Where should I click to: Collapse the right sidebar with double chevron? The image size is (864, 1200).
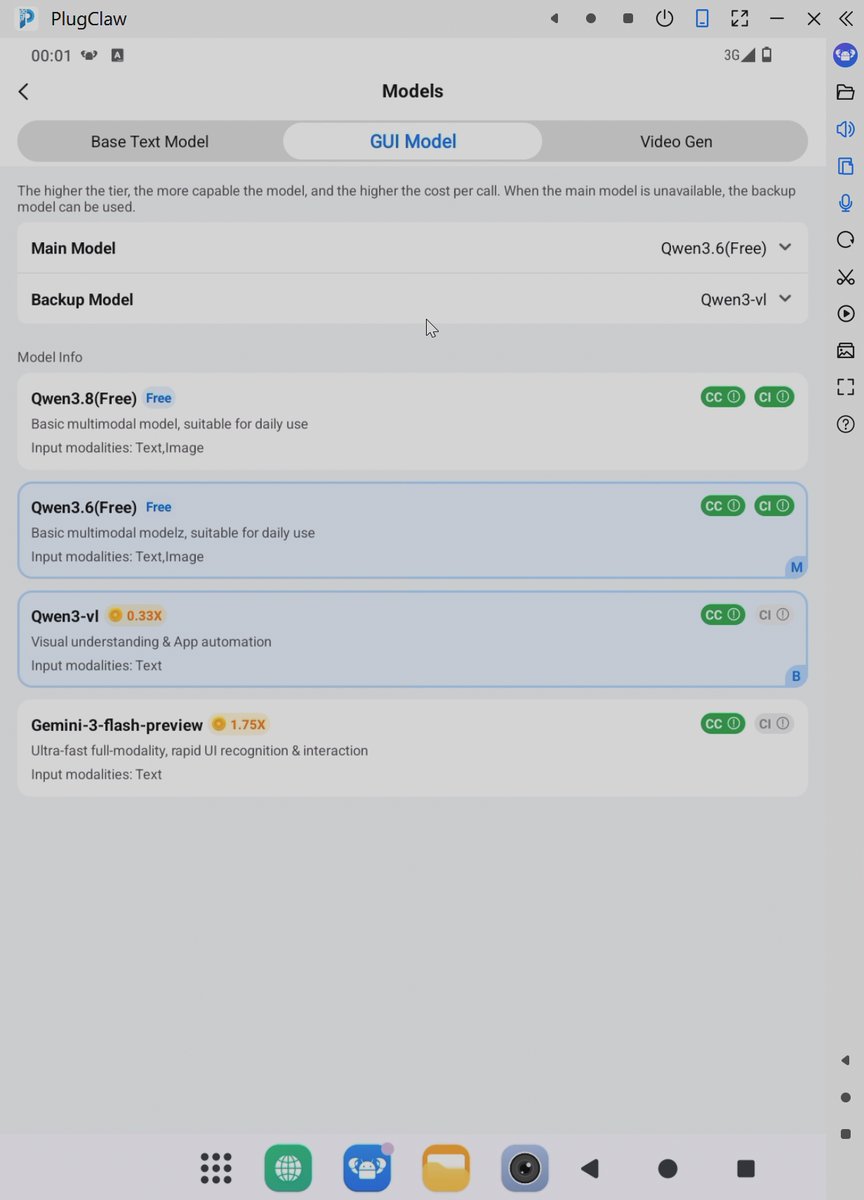coord(845,18)
